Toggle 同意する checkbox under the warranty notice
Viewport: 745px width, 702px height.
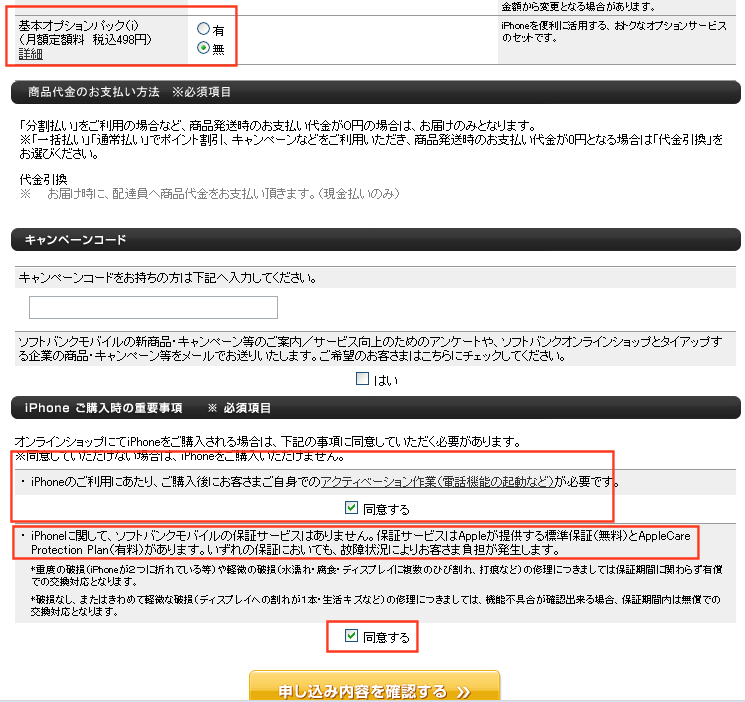[x=351, y=636]
